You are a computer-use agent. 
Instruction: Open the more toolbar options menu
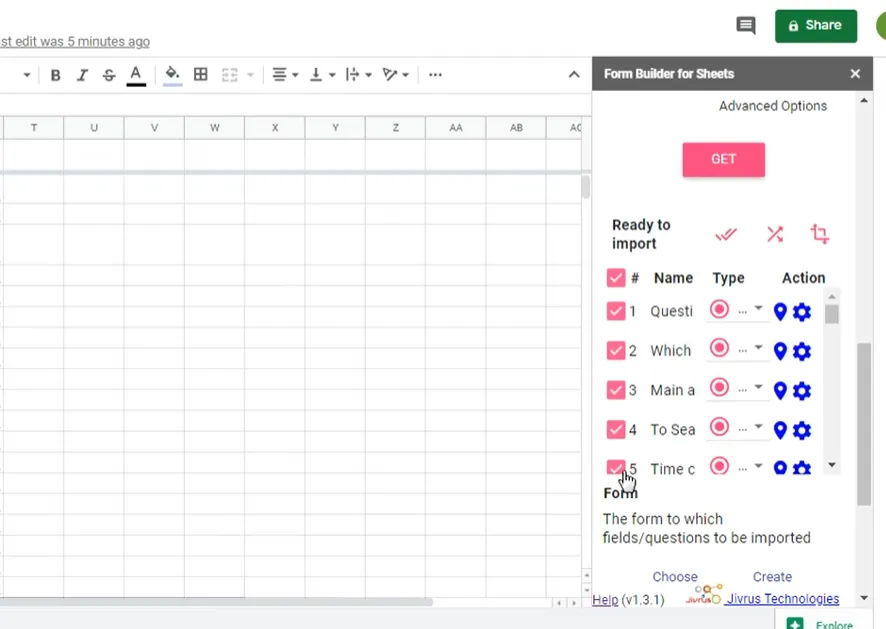coord(435,75)
